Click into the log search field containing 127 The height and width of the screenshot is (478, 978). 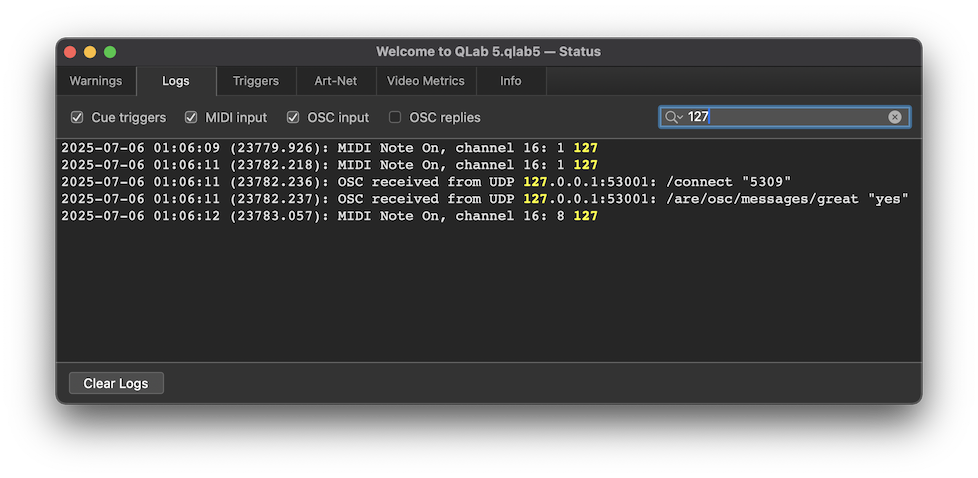click(x=786, y=117)
